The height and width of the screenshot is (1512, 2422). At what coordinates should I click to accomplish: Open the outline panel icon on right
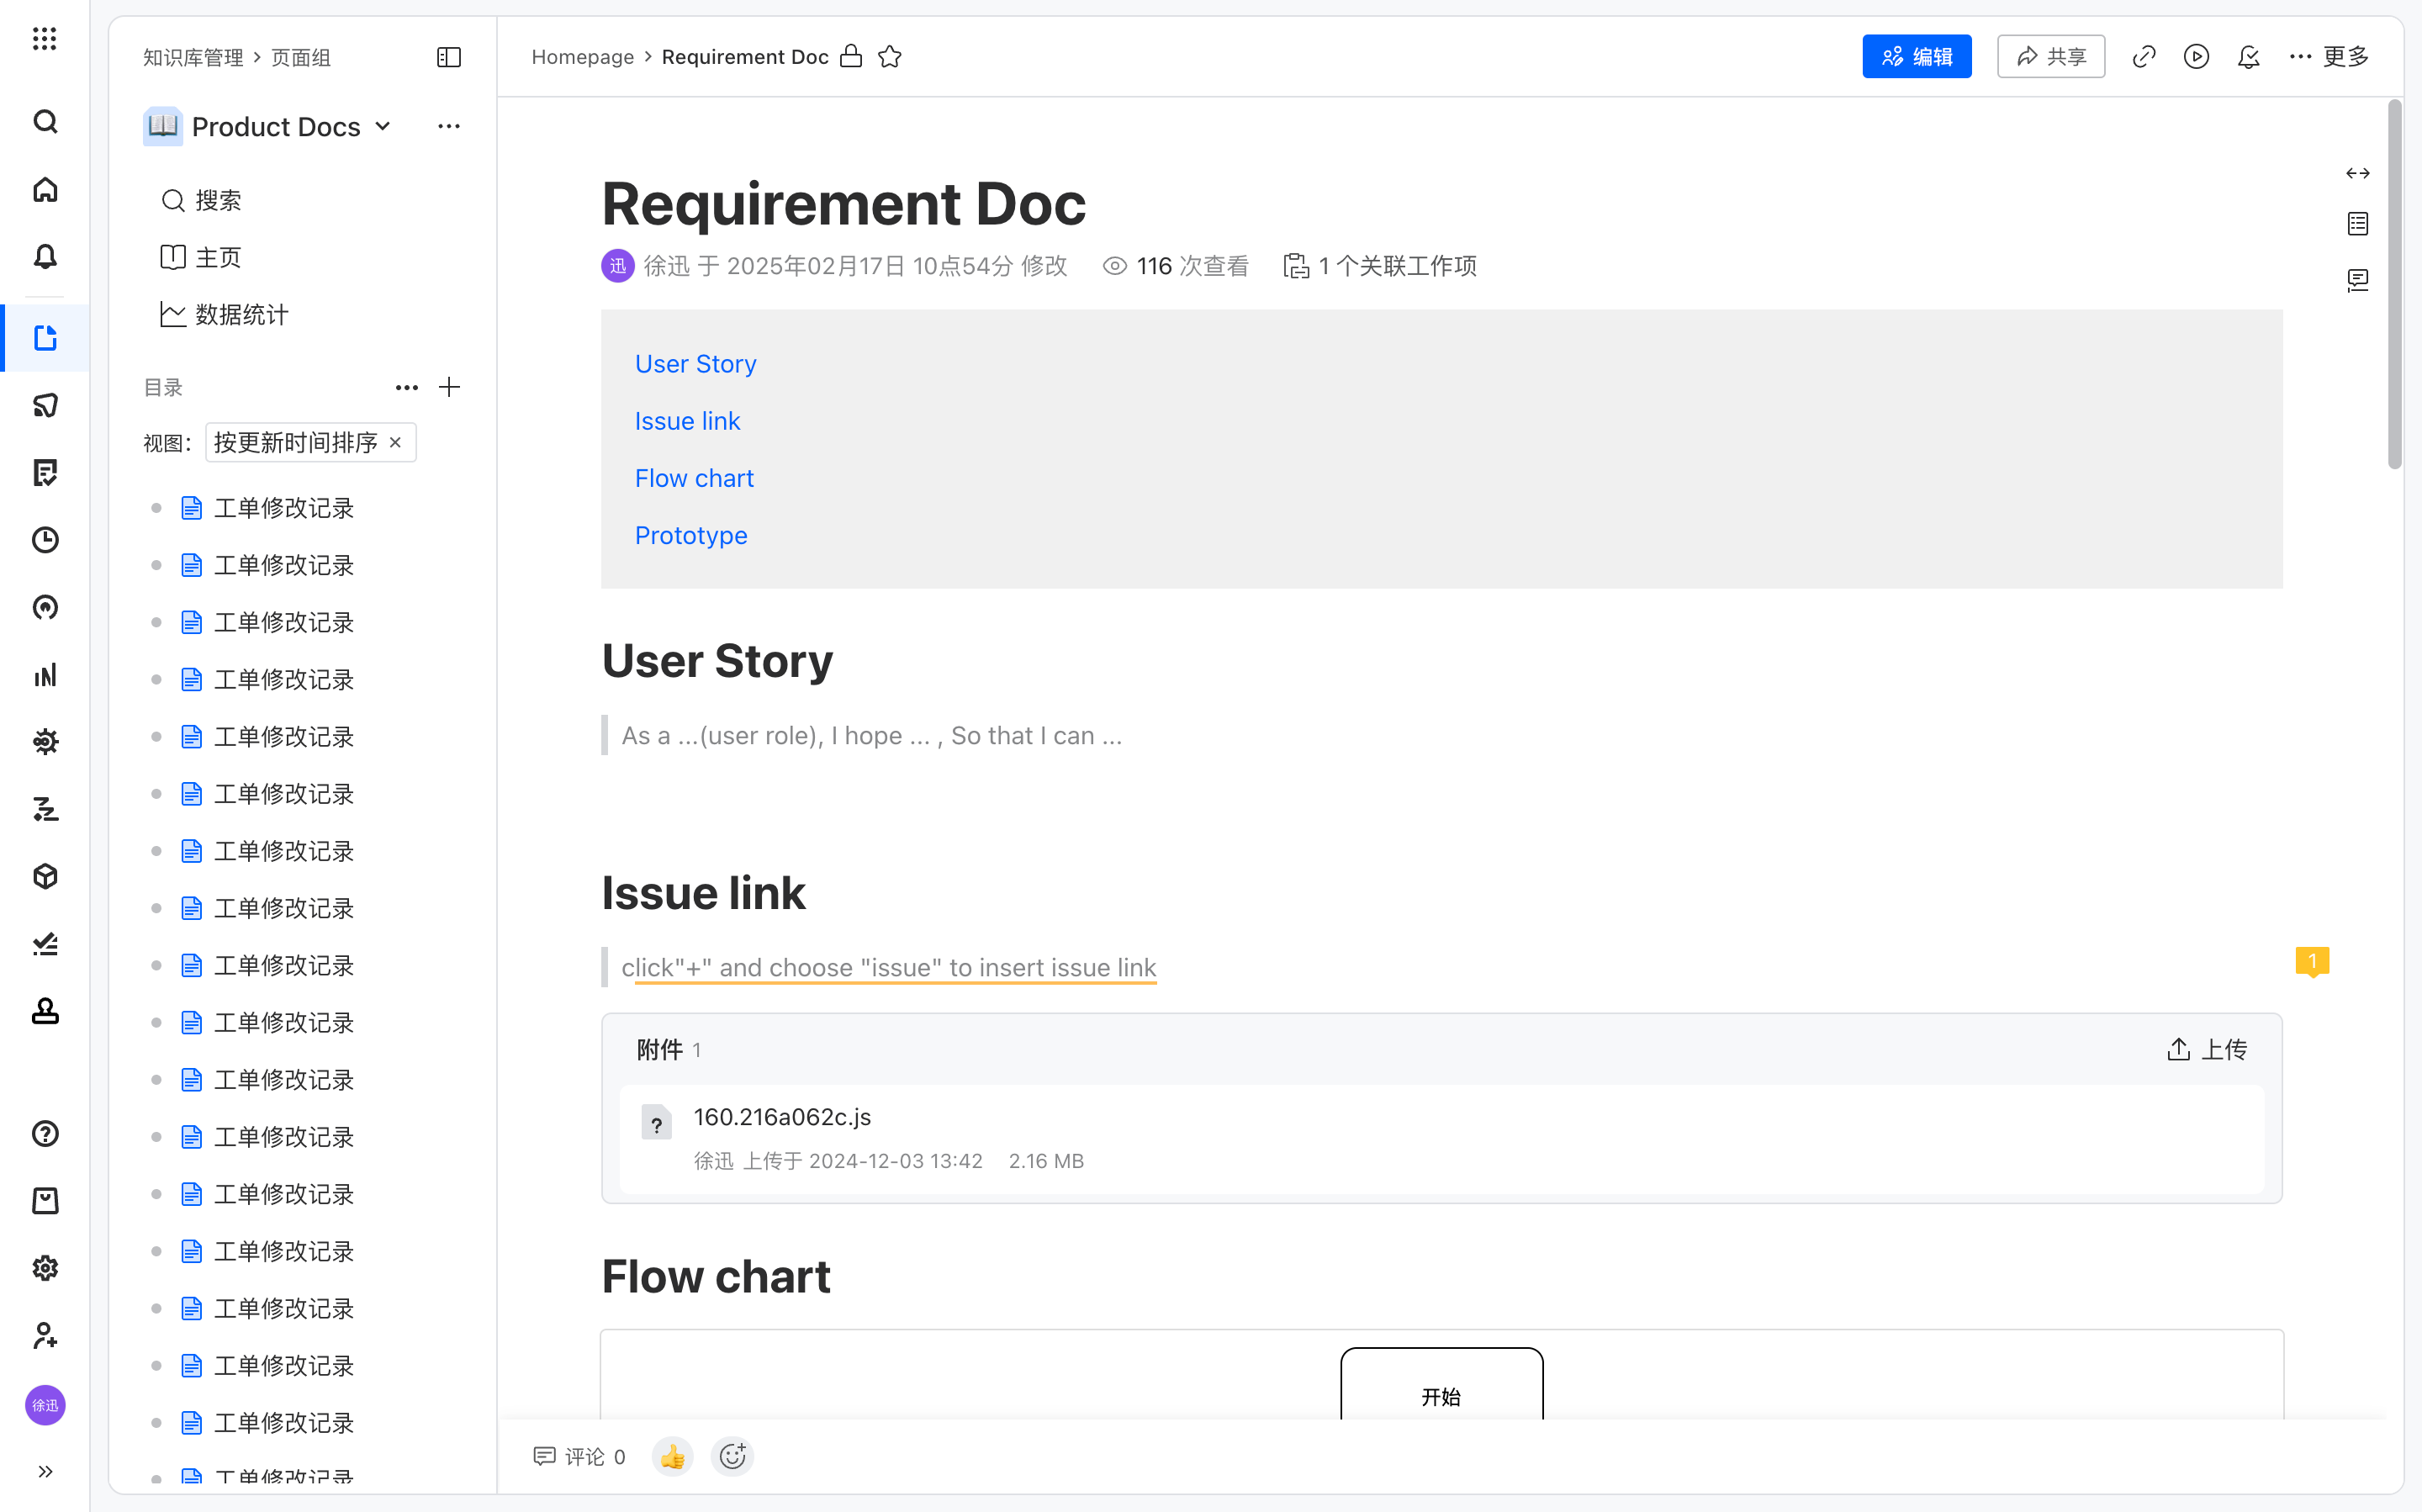click(x=2358, y=224)
